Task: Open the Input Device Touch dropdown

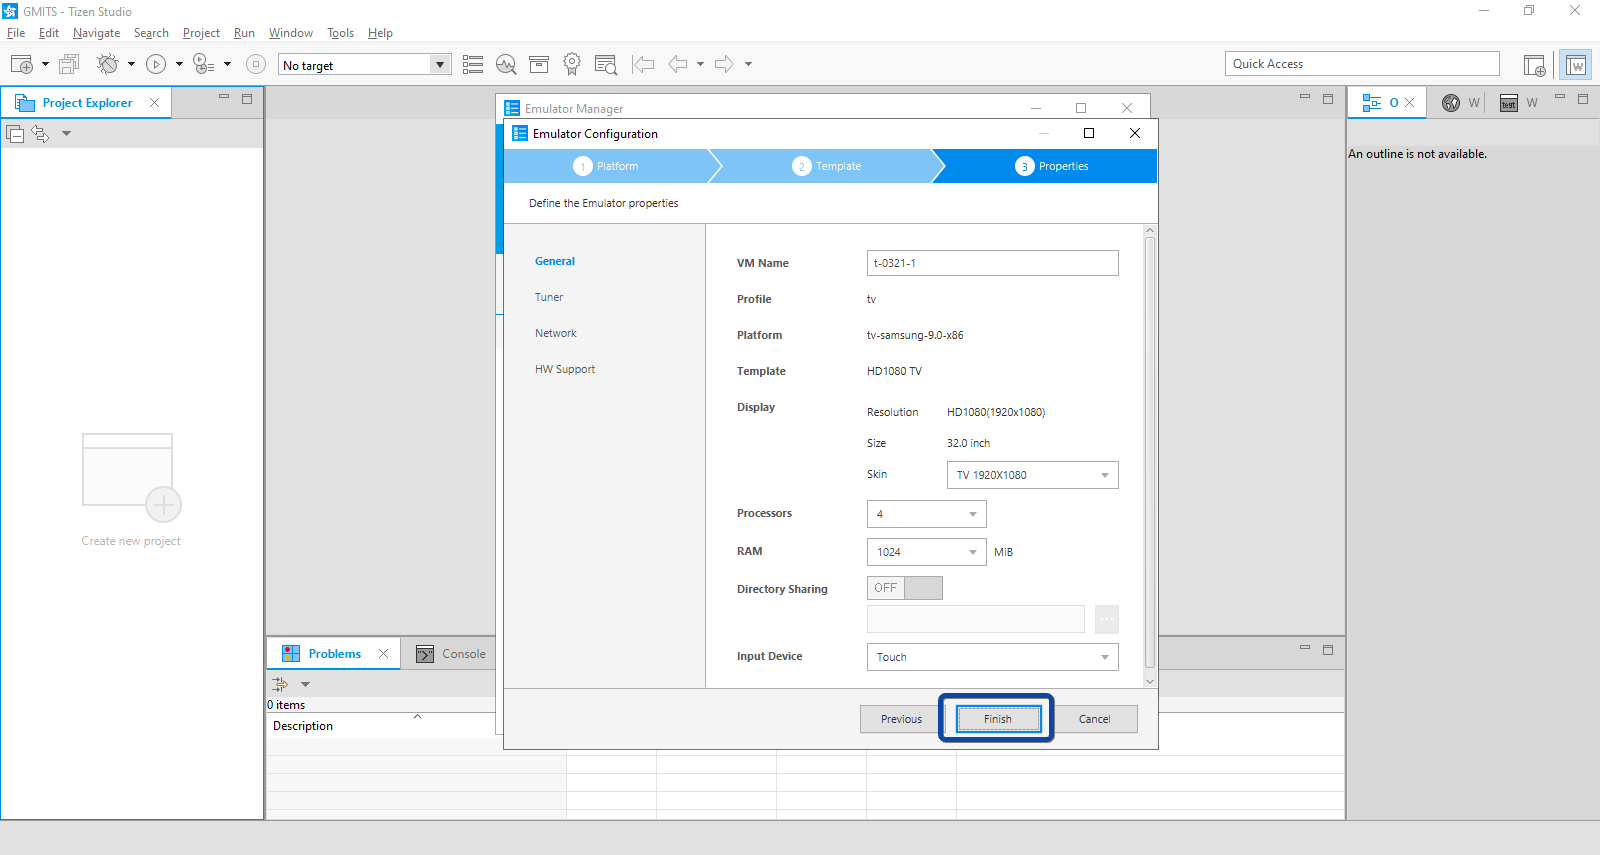Action: pyautogui.click(x=992, y=657)
